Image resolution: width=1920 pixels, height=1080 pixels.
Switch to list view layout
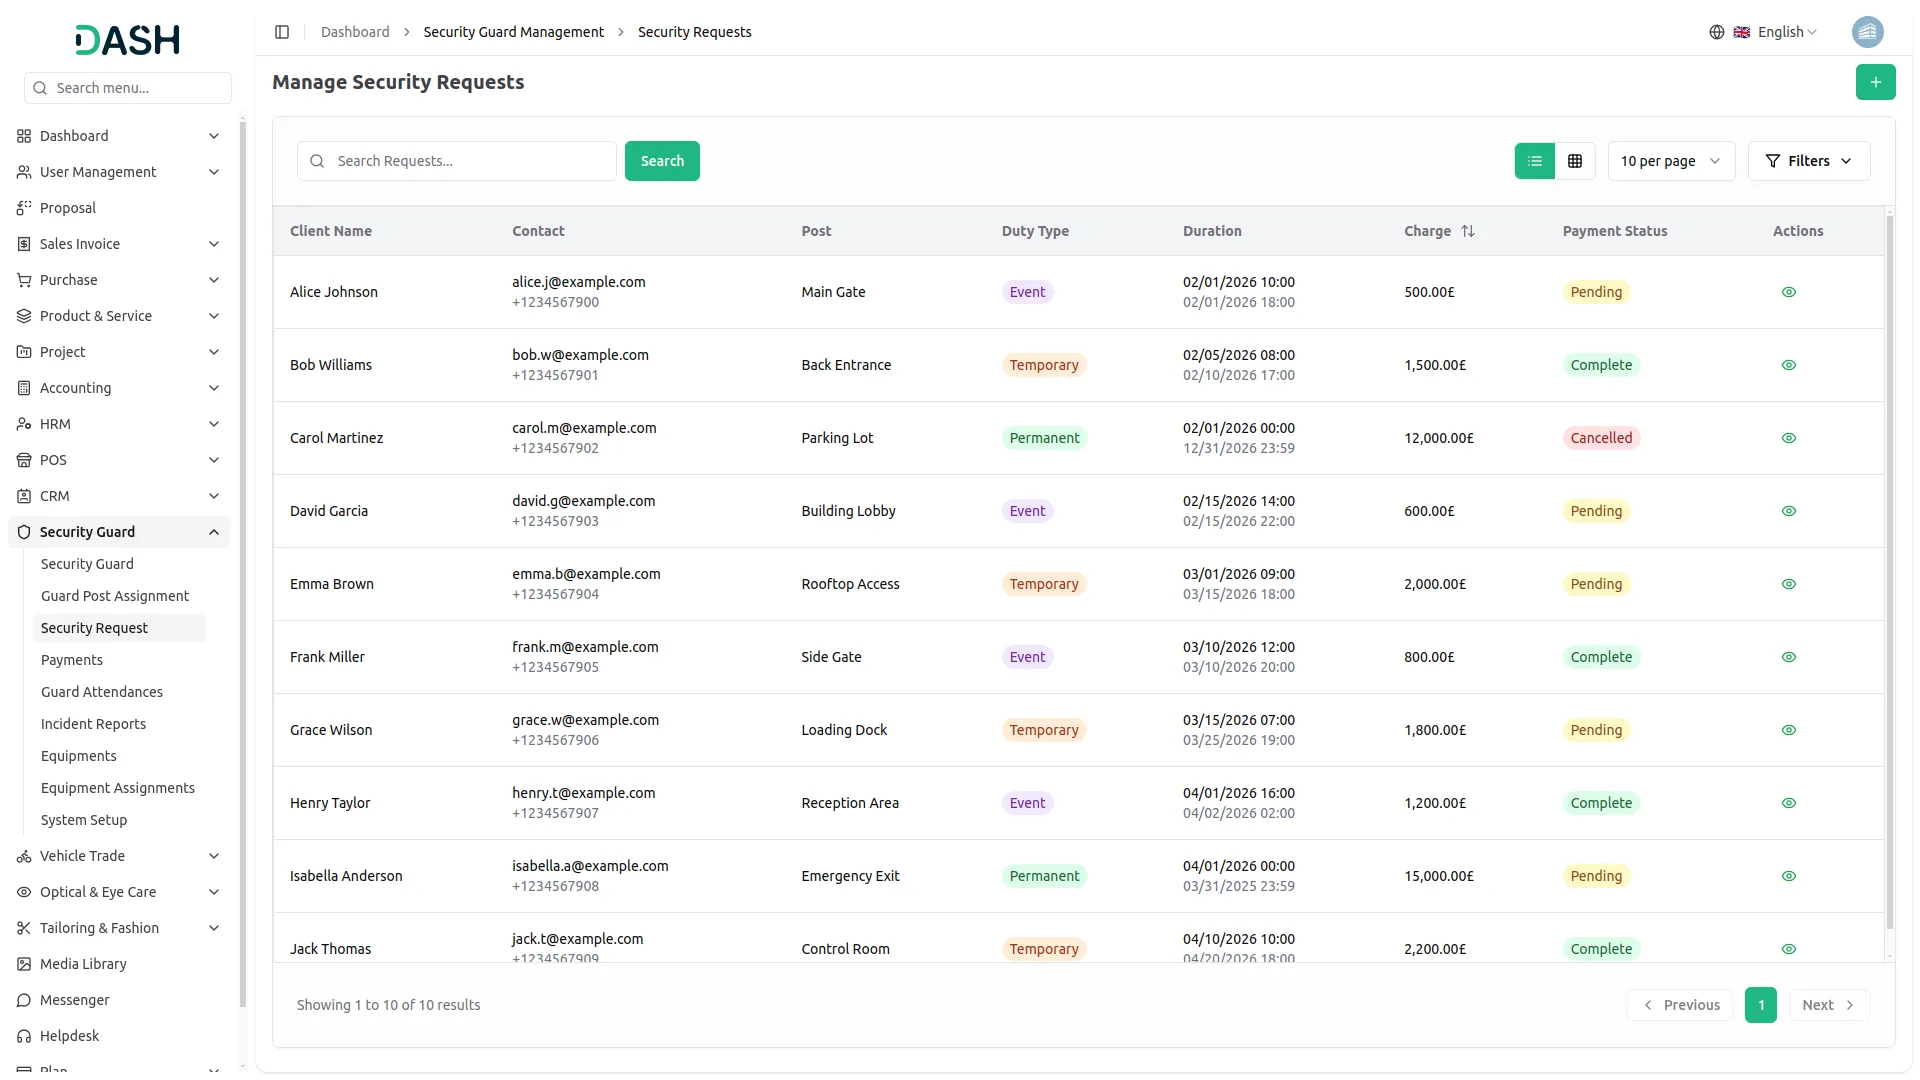pyautogui.click(x=1534, y=161)
